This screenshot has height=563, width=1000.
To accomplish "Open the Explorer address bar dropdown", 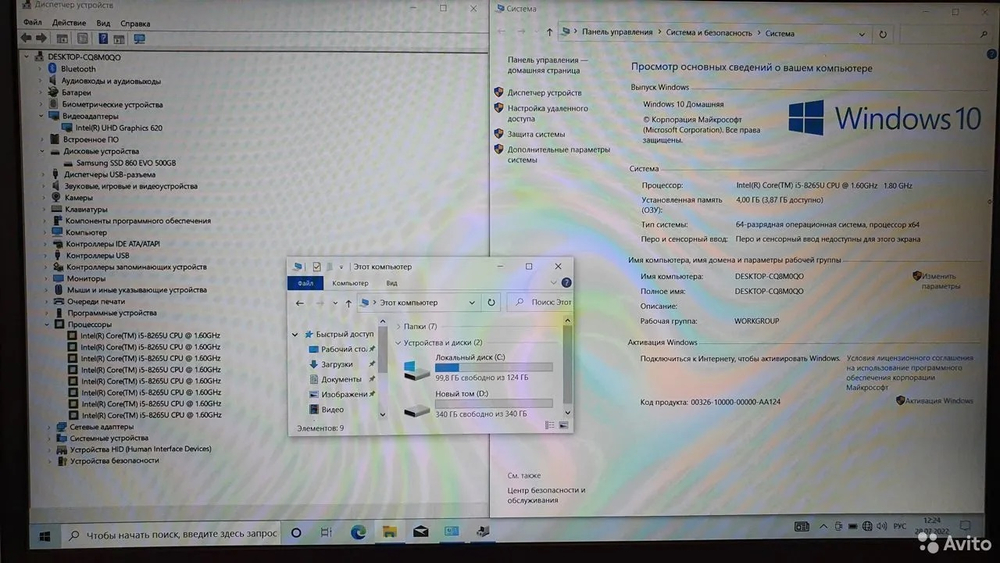I will point(472,303).
